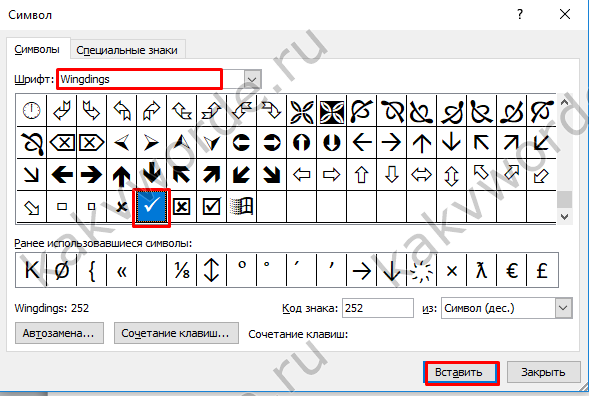The width and height of the screenshot is (589, 396).
Task: Open the 'Символ (дес.)' encoding dropdown
Action: 563,308
